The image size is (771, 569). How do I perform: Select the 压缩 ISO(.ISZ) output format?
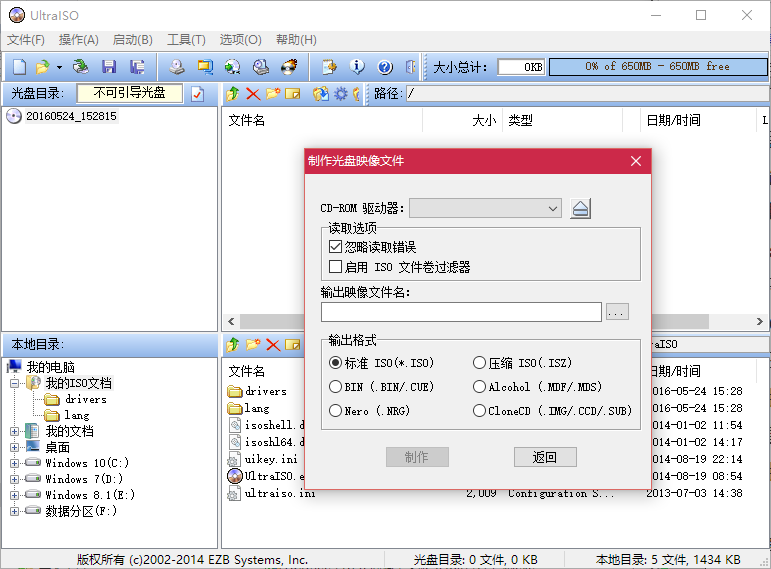[479, 363]
